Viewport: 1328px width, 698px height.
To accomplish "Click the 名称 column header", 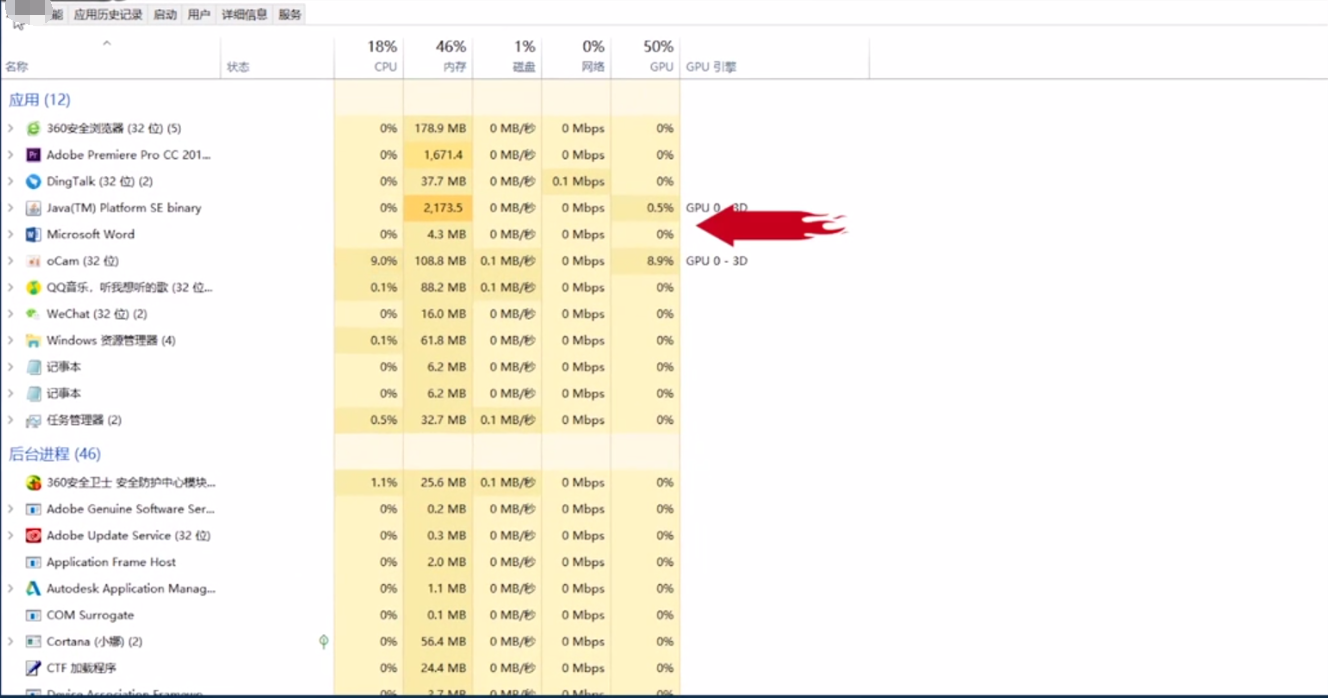I will tap(110, 57).
